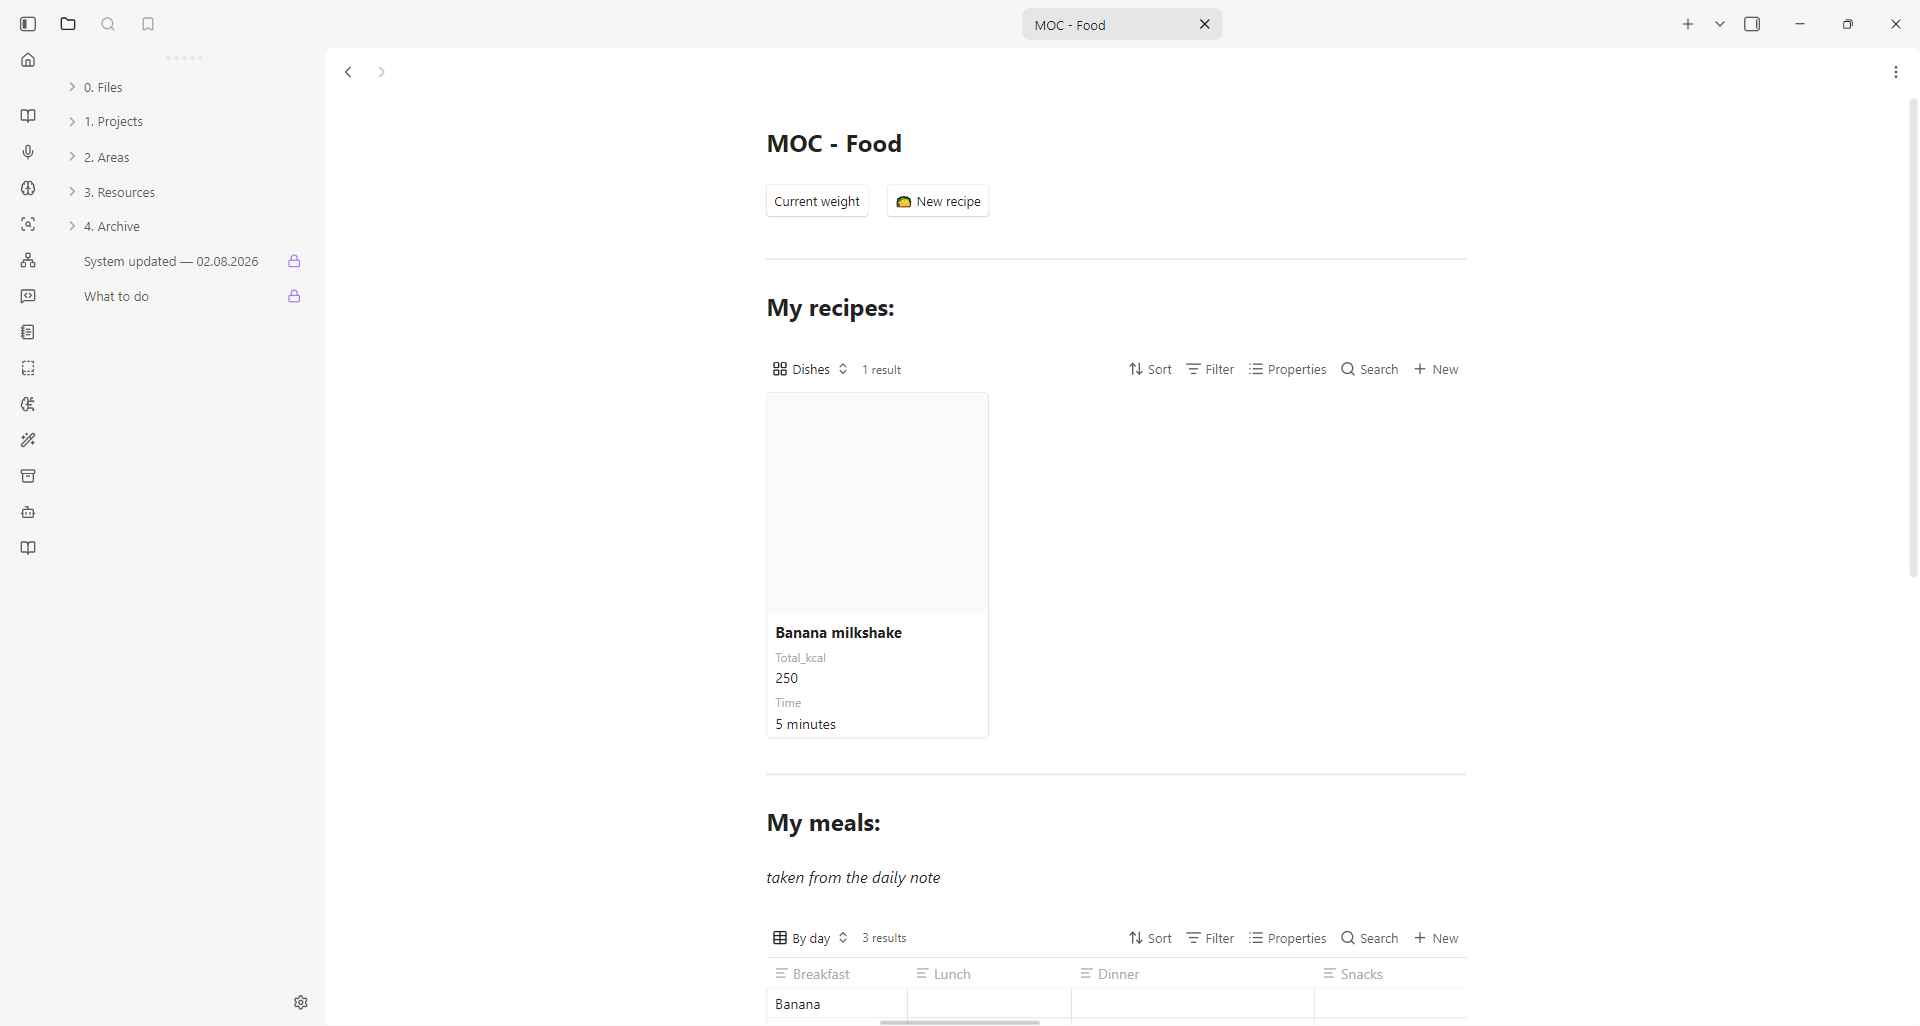Click the Current weight button
1920x1026 pixels.
coord(817,201)
